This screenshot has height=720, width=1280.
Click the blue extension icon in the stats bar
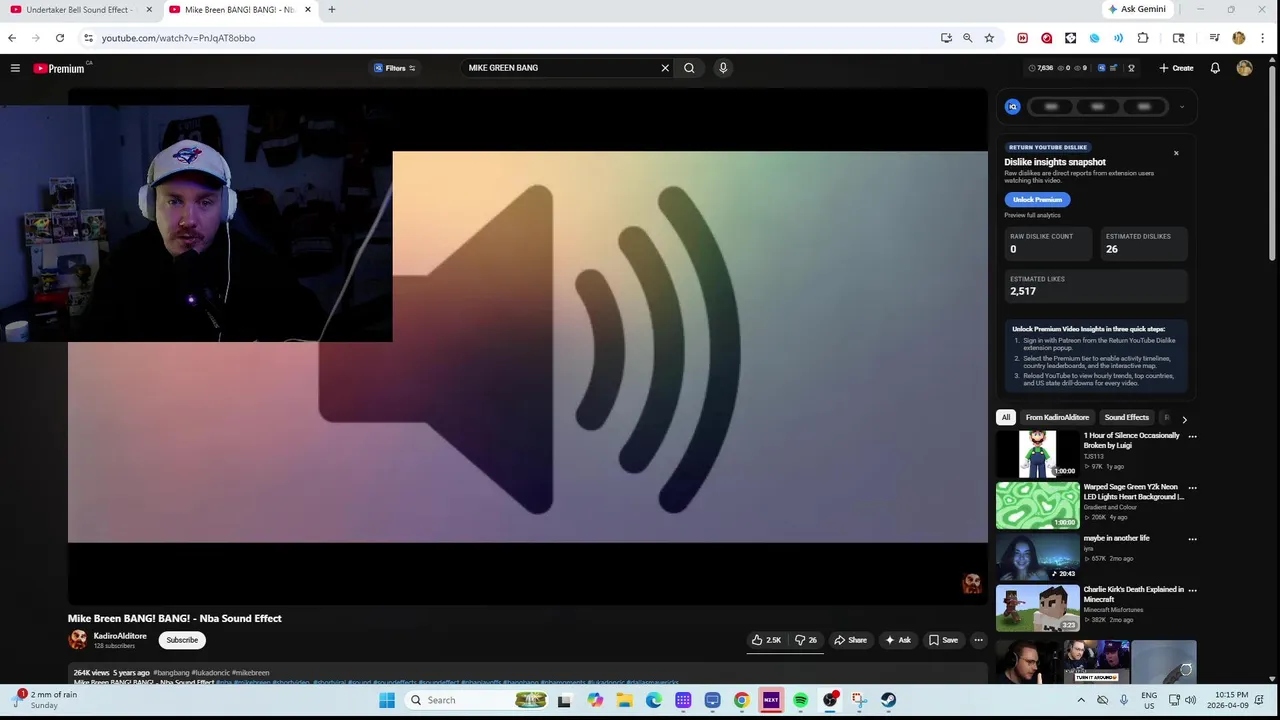(x=1102, y=68)
